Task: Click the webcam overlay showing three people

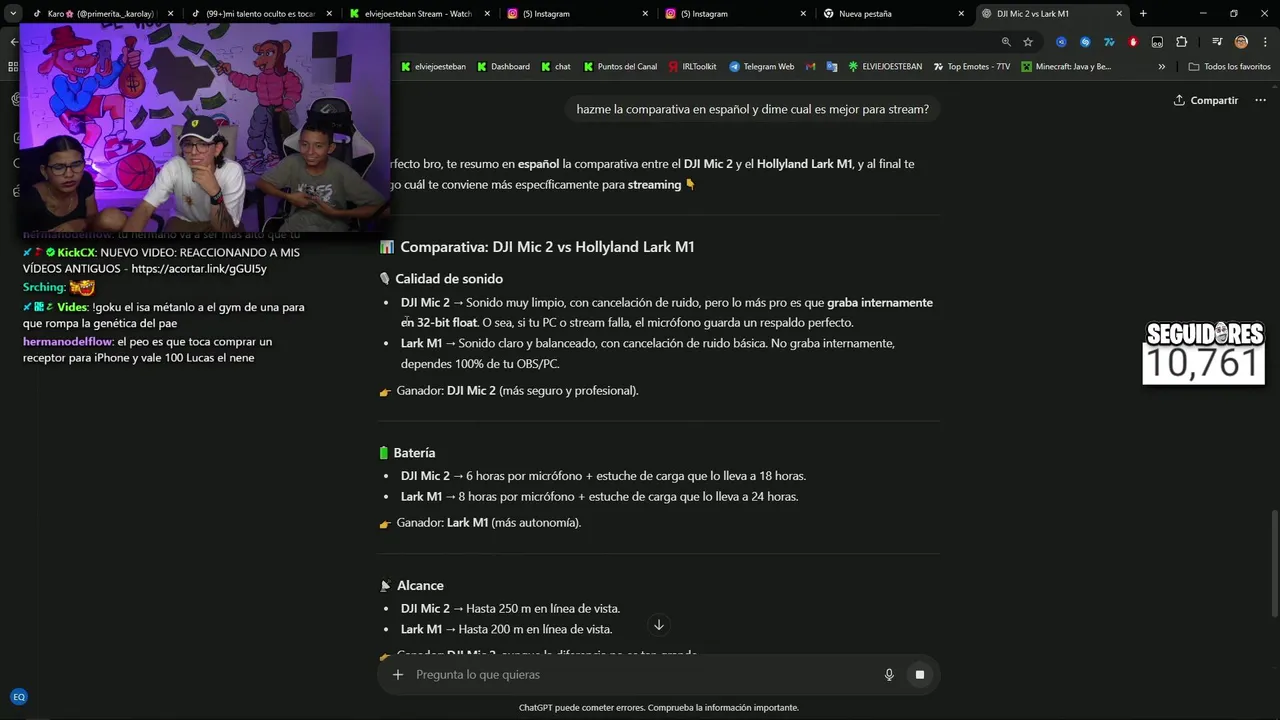Action: coord(205,127)
